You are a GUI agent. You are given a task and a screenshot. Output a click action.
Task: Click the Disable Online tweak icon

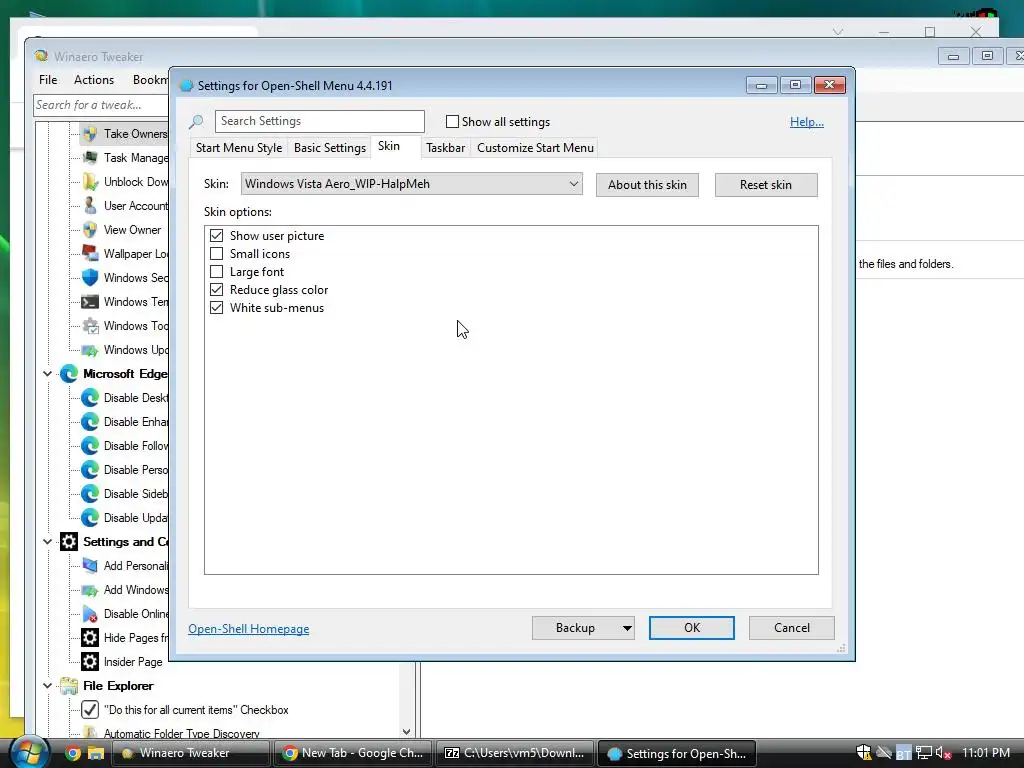click(90, 614)
